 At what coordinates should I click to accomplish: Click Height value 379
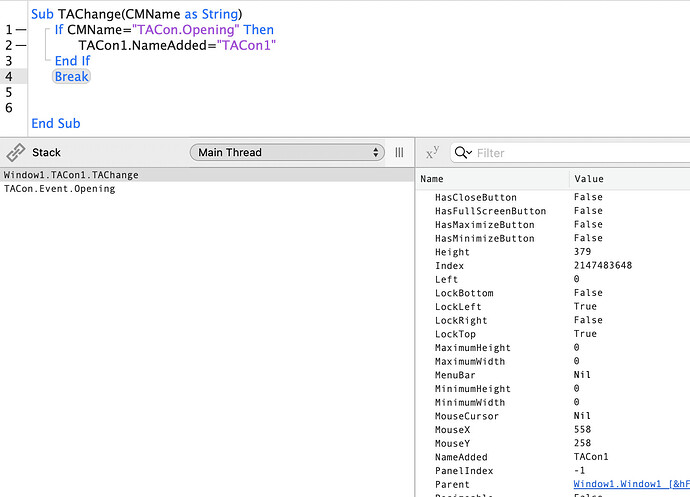pyautogui.click(x=582, y=252)
